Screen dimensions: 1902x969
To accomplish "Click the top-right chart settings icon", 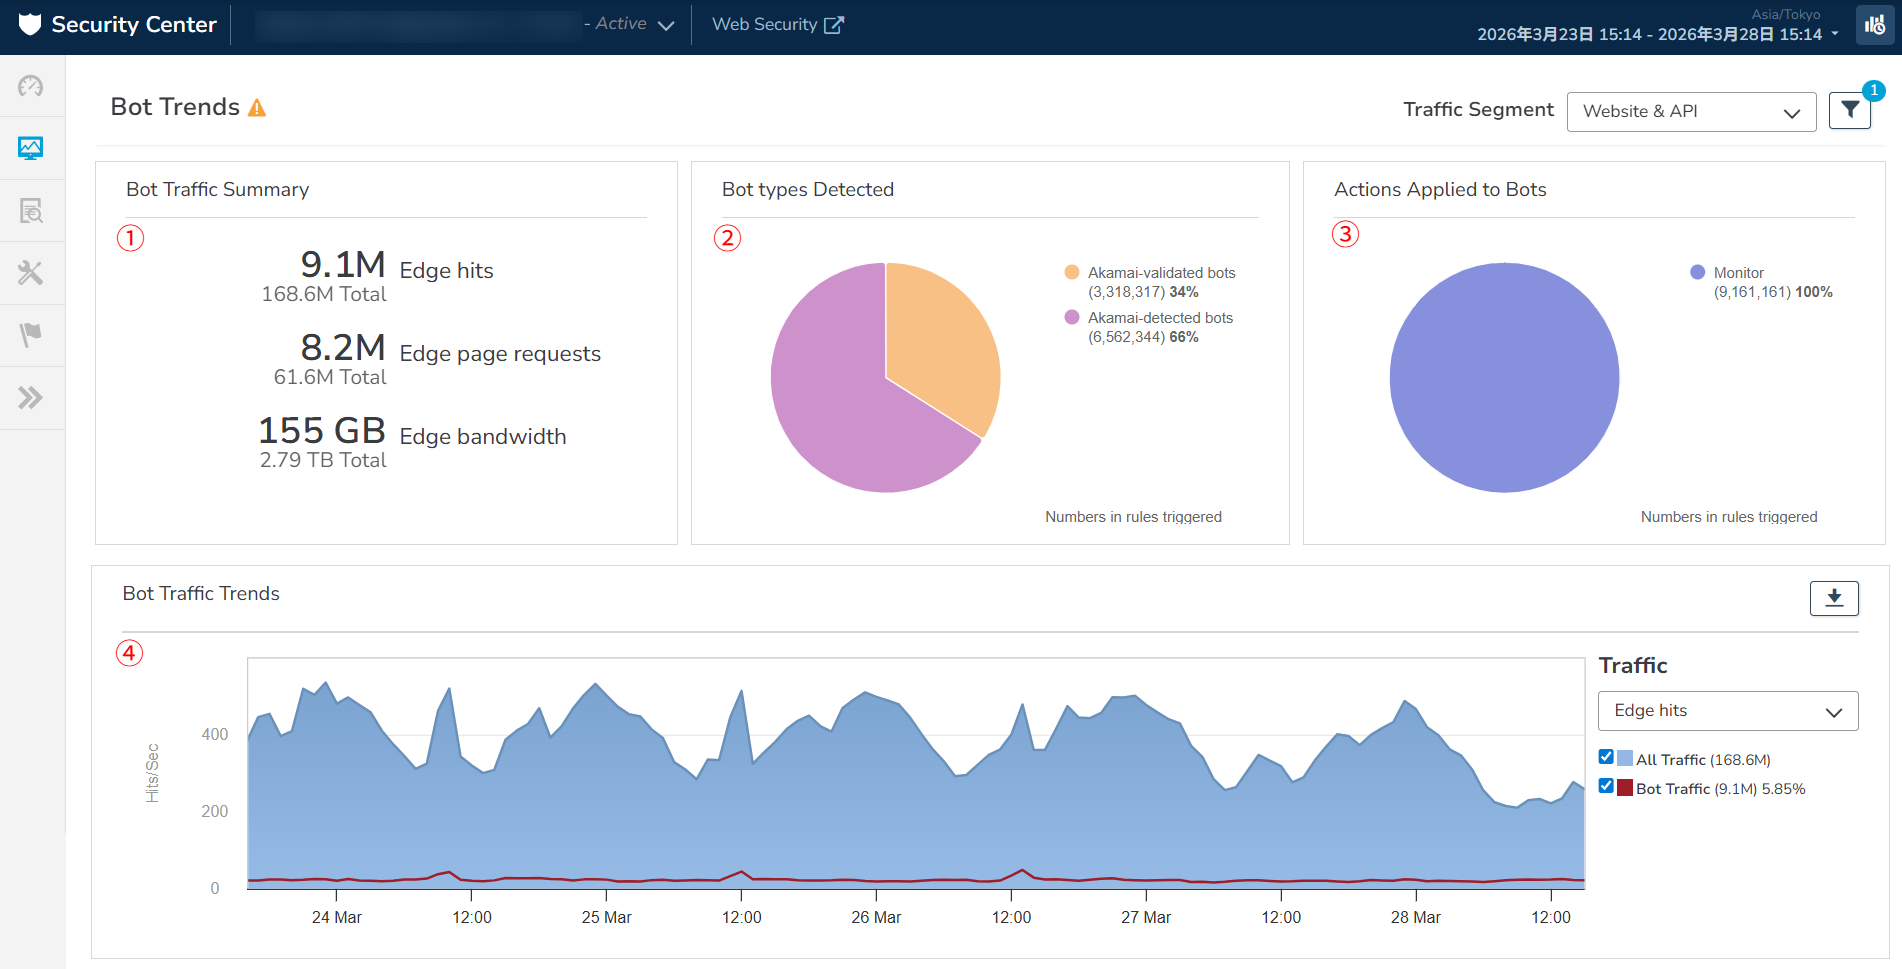I will (1875, 25).
